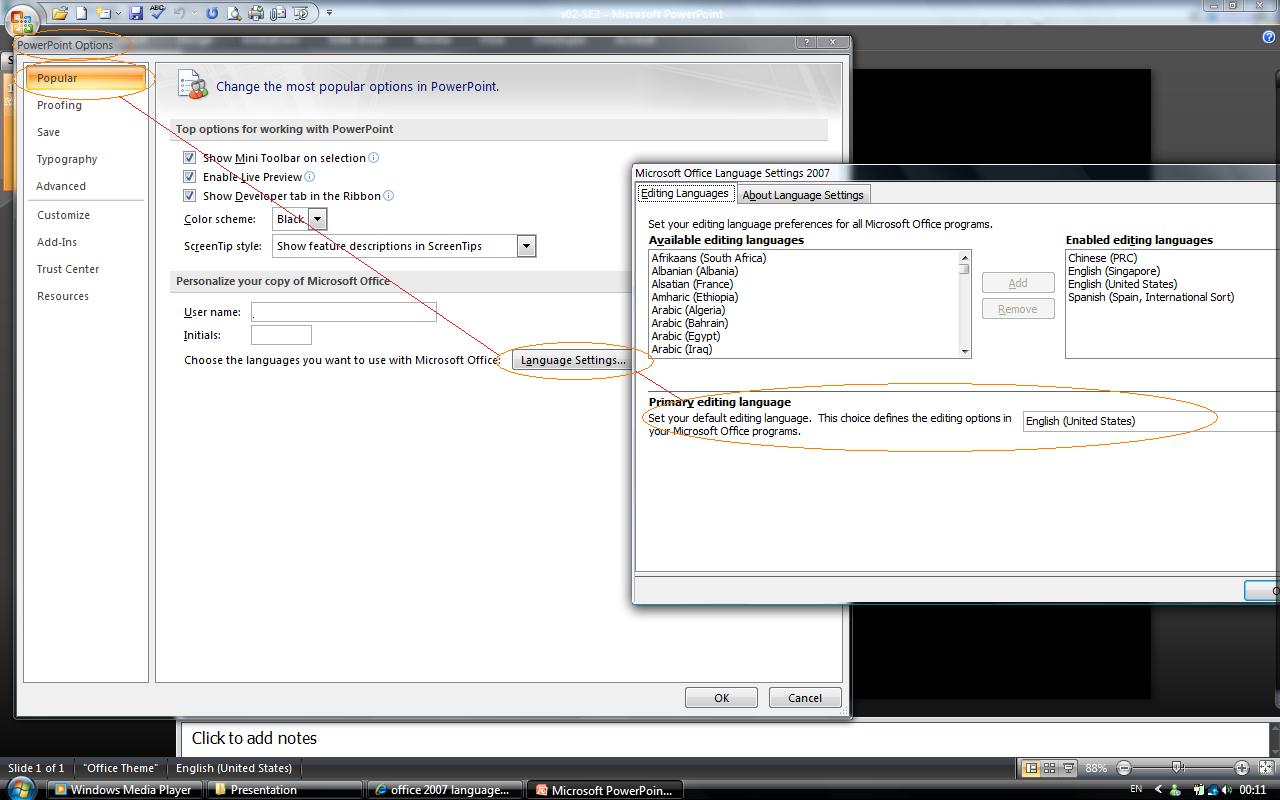Click the Office button orb

coord(20,18)
